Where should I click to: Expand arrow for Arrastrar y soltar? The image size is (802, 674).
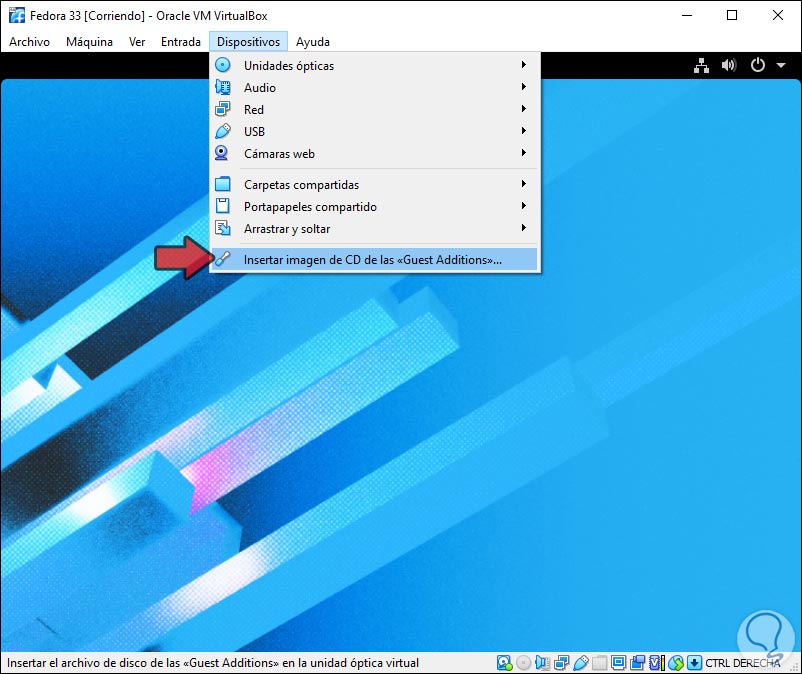point(524,227)
